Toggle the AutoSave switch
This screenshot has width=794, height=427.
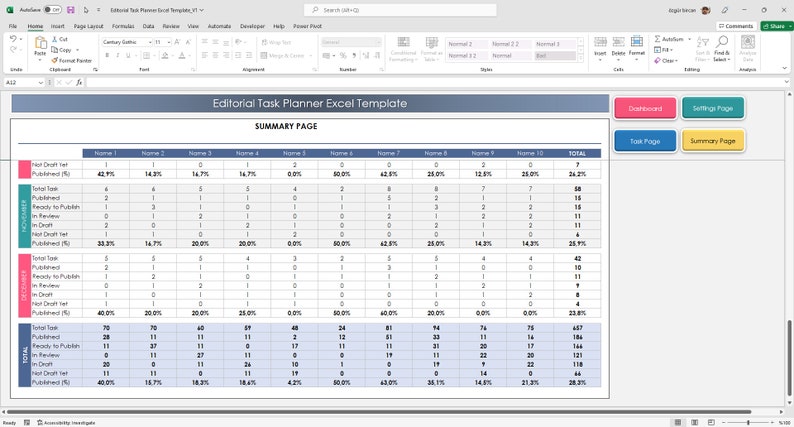click(x=52, y=10)
